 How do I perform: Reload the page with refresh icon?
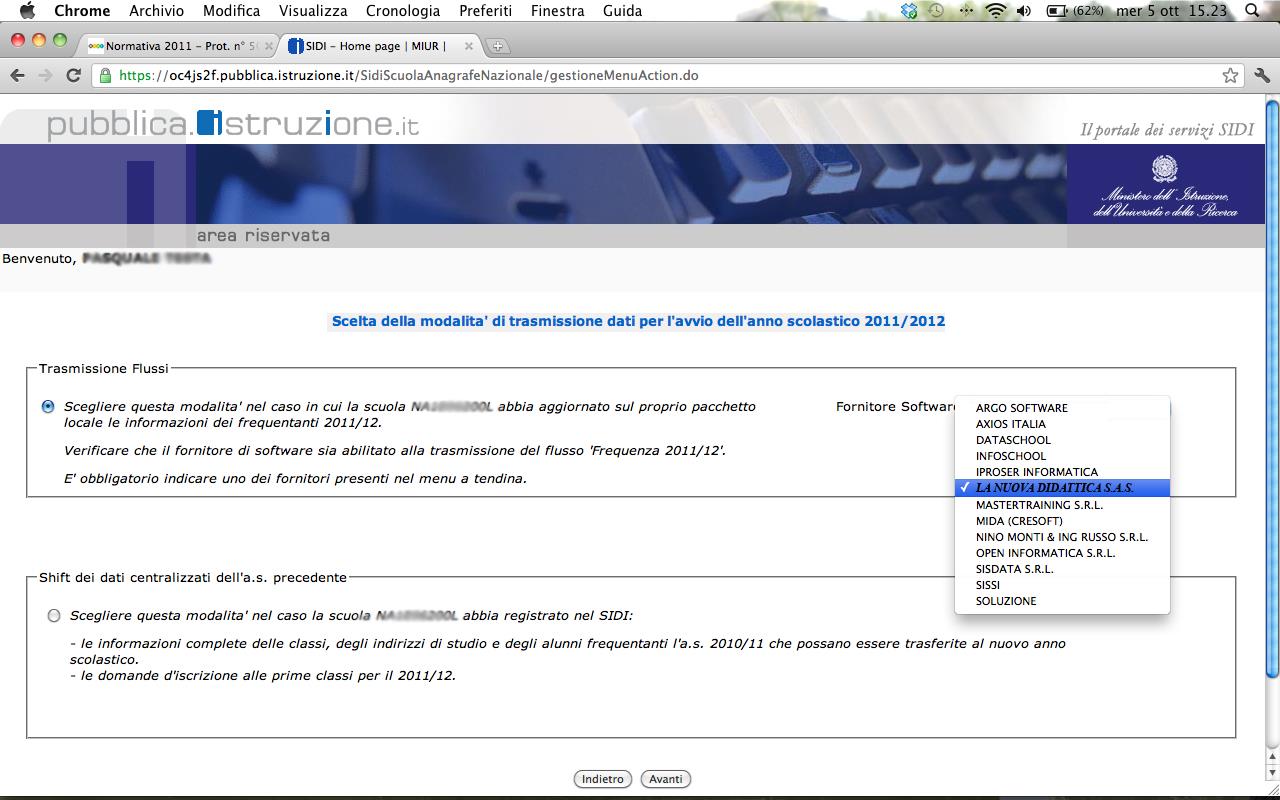tap(73, 75)
